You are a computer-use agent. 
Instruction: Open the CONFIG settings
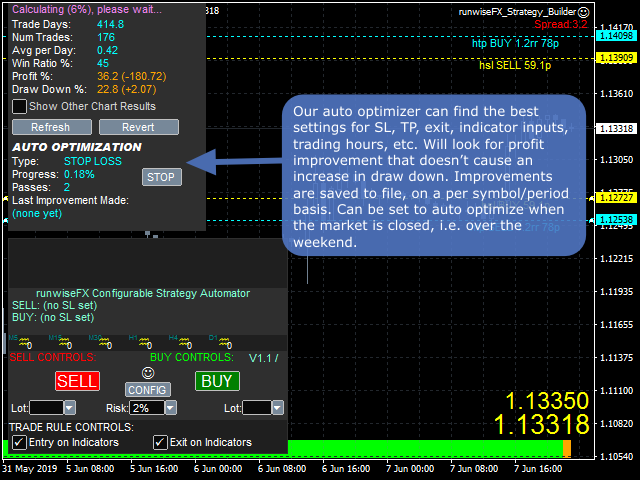[148, 389]
